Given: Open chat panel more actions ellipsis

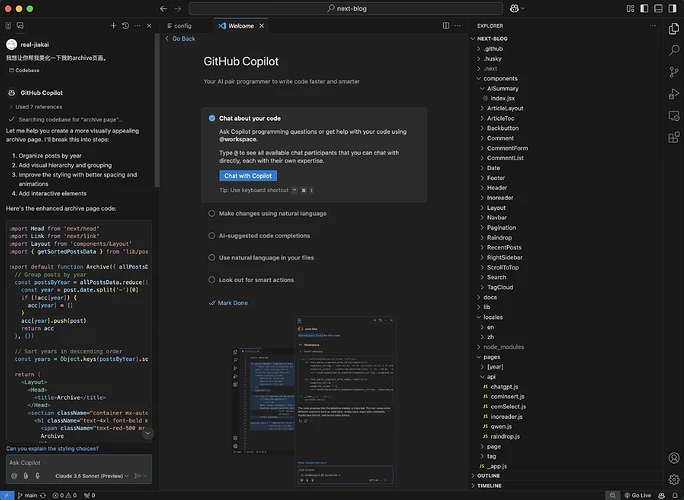Looking at the screenshot, I should tap(137, 26).
